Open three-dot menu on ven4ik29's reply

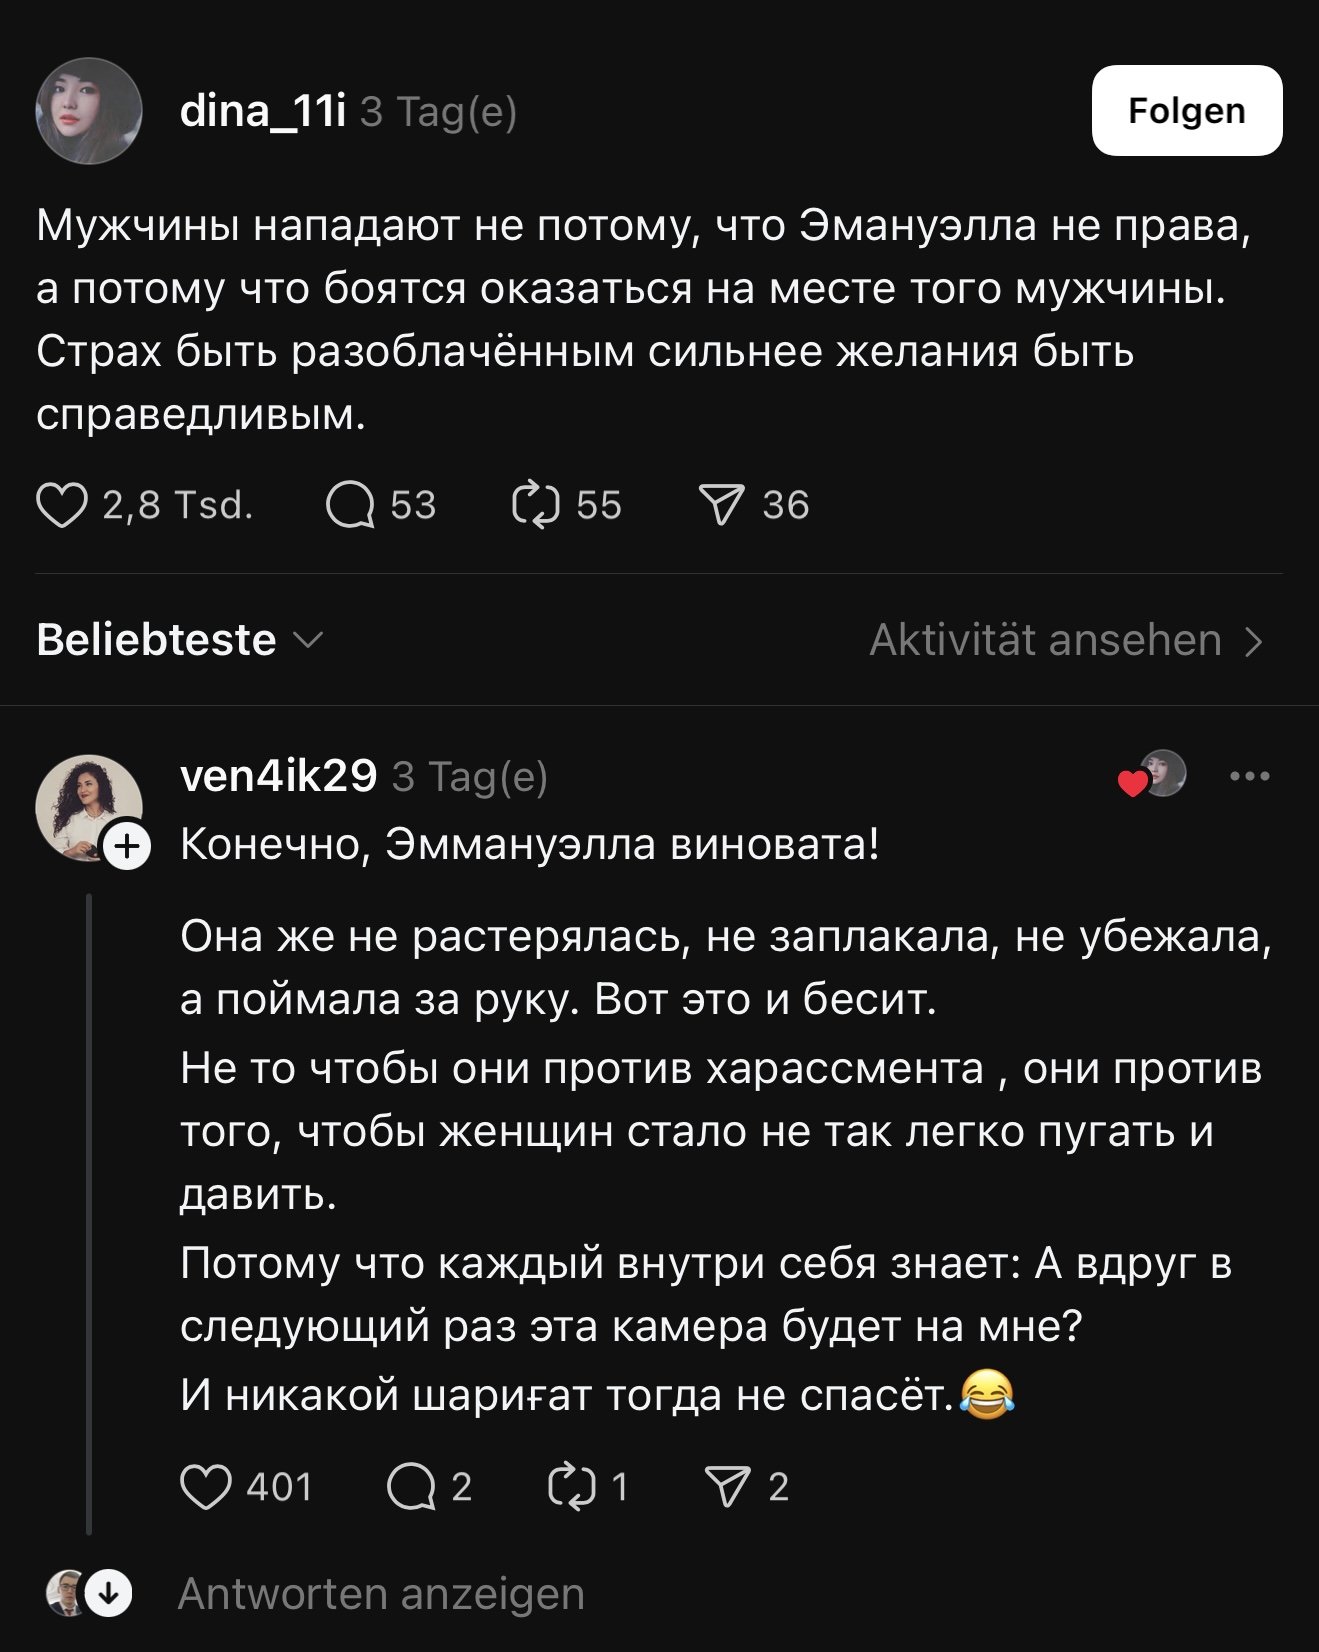pyautogui.click(x=1250, y=776)
